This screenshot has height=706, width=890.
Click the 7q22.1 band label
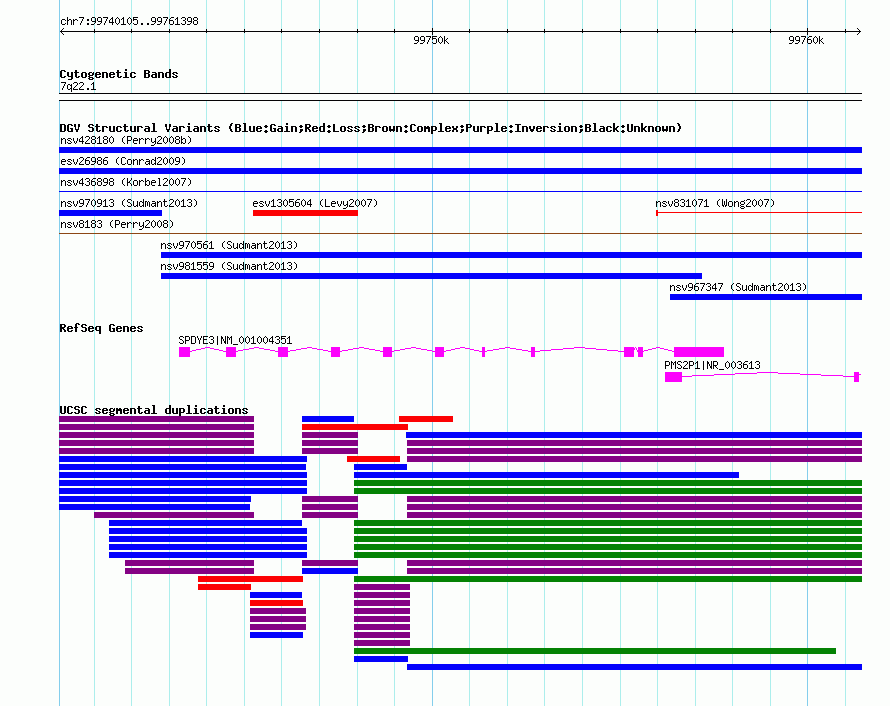[78, 86]
